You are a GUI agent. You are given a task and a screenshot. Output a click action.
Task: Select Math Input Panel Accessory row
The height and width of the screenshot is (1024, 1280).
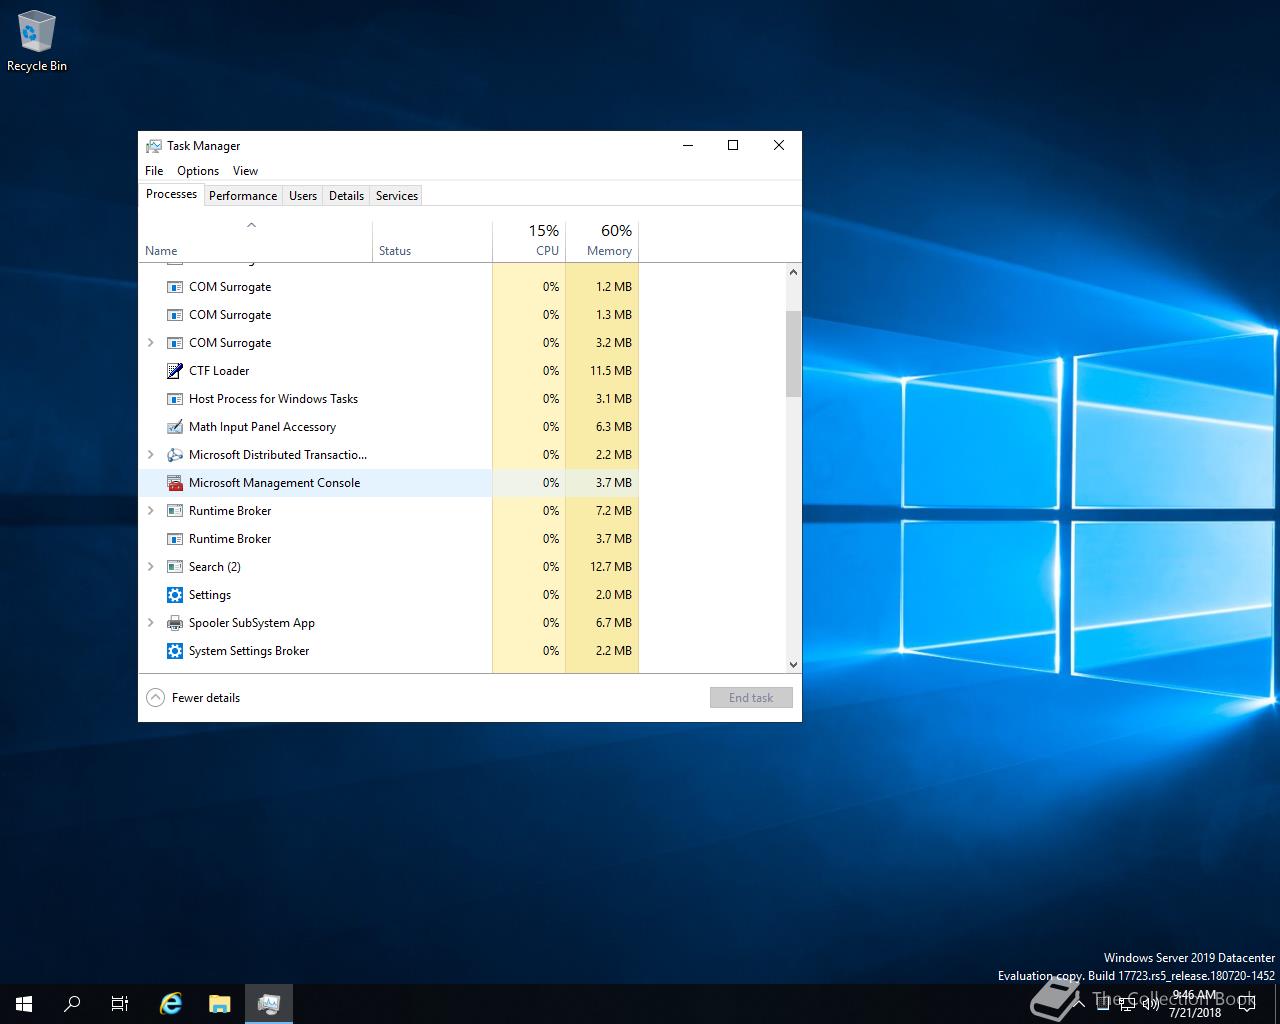[x=388, y=427]
